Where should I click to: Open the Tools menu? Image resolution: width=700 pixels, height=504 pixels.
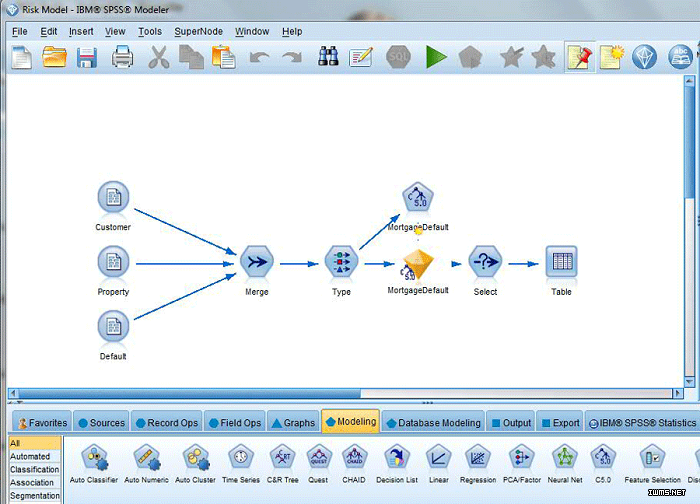pos(150,32)
